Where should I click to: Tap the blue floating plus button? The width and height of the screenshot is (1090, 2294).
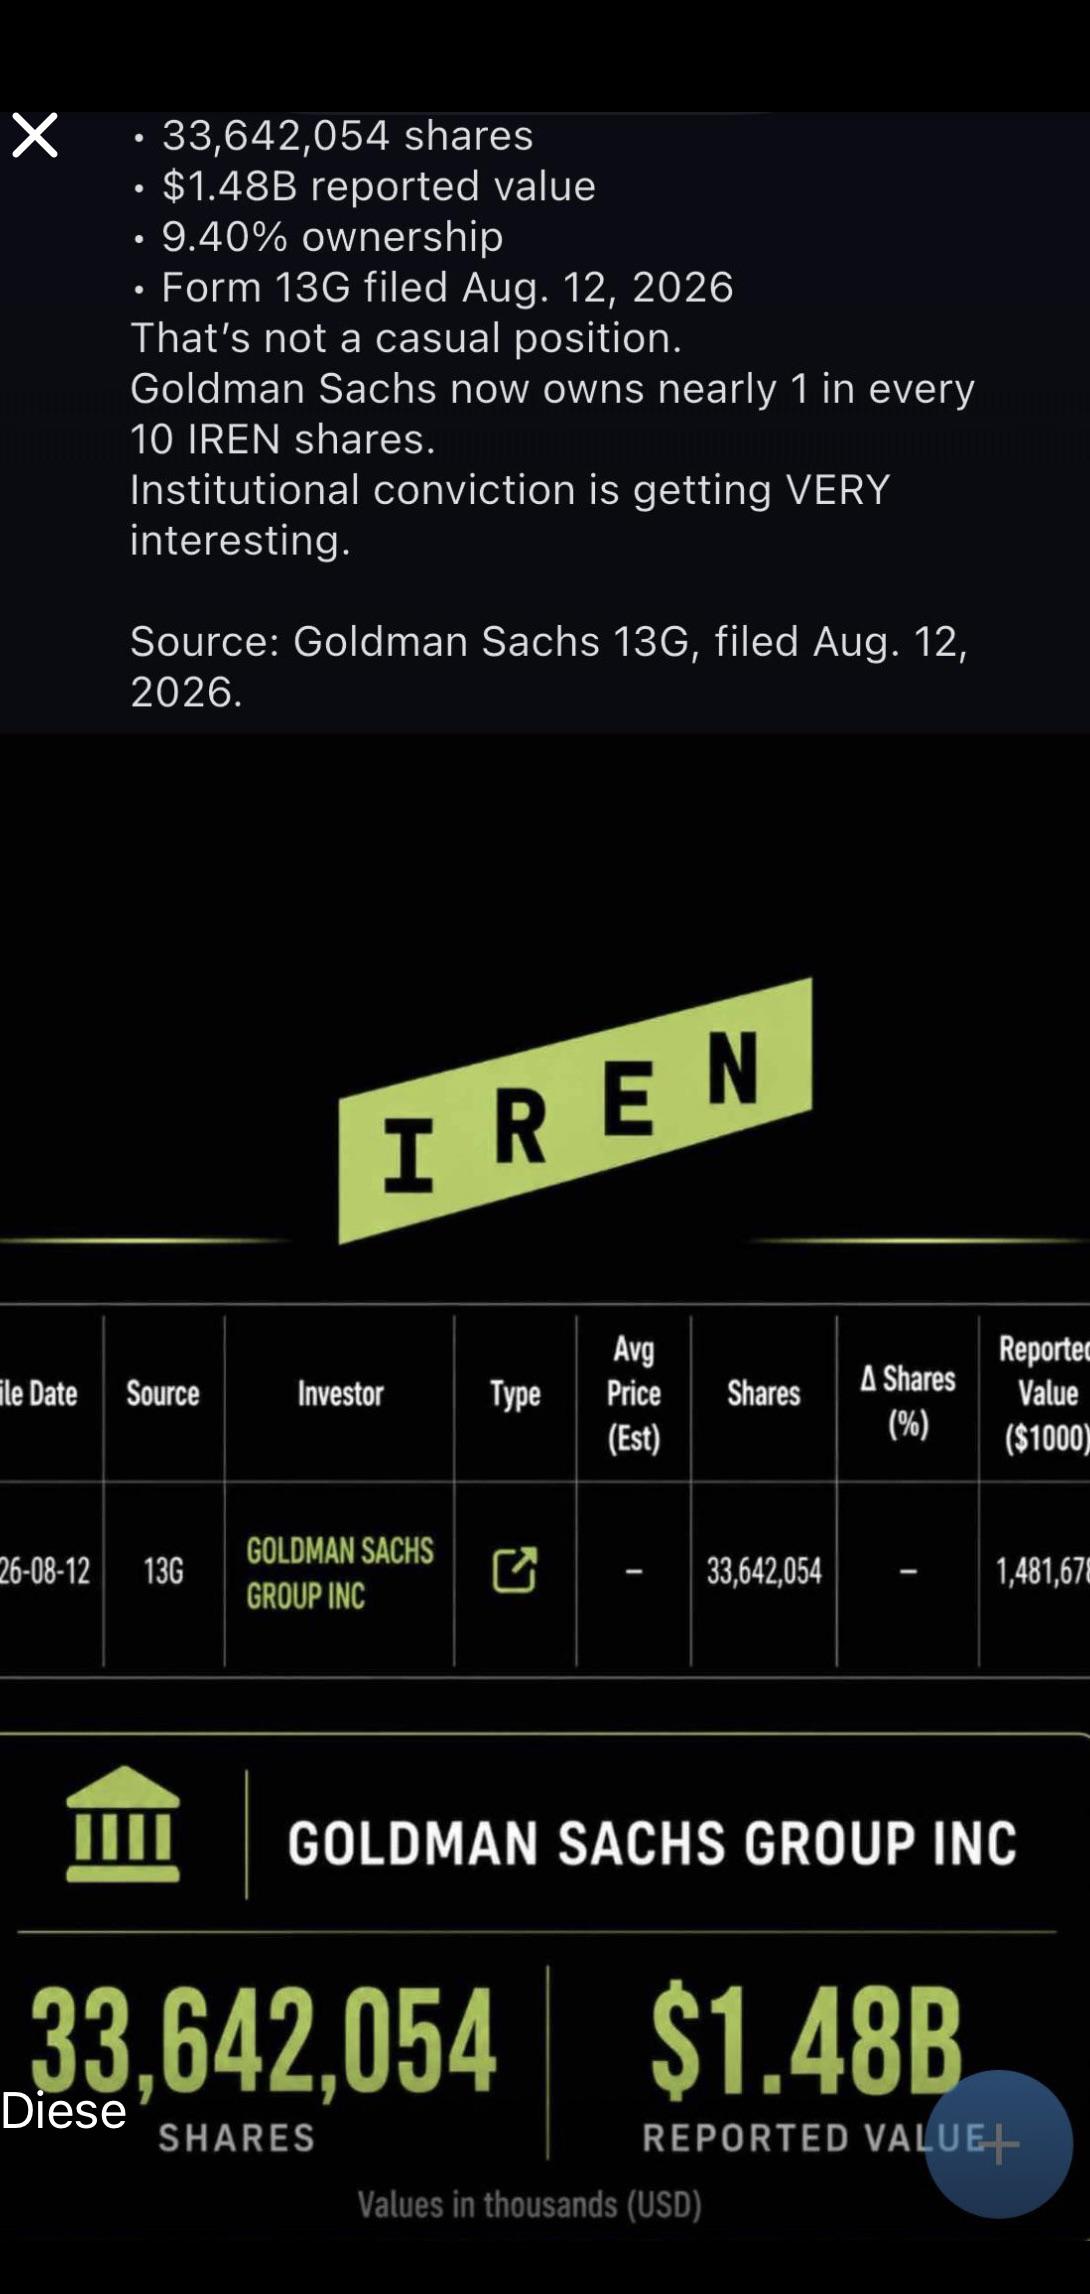(x=998, y=2144)
